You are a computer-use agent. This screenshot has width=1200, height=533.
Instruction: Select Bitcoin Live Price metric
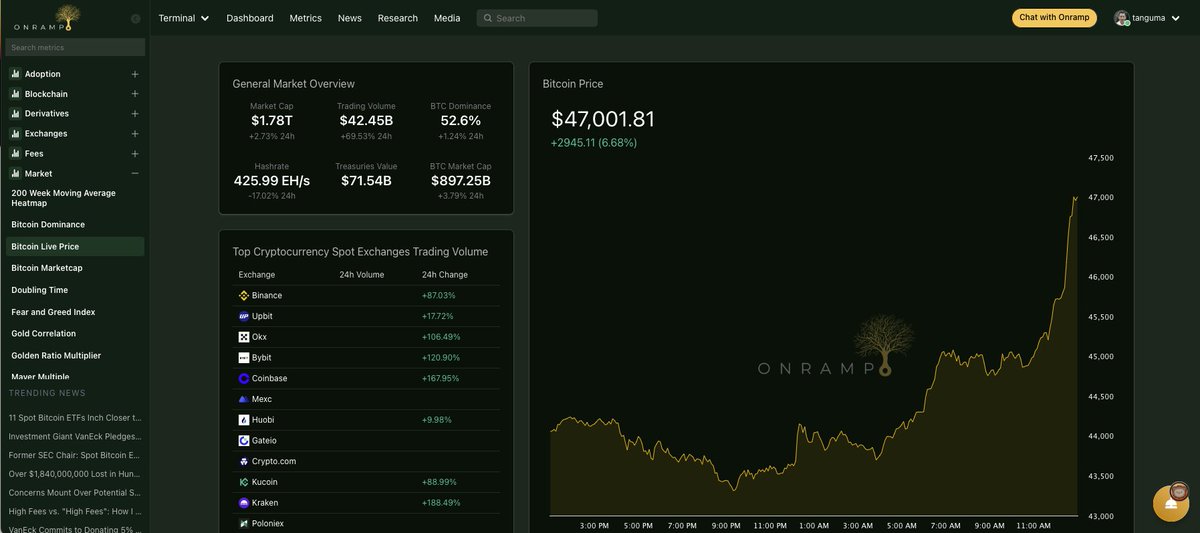pyautogui.click(x=75, y=247)
